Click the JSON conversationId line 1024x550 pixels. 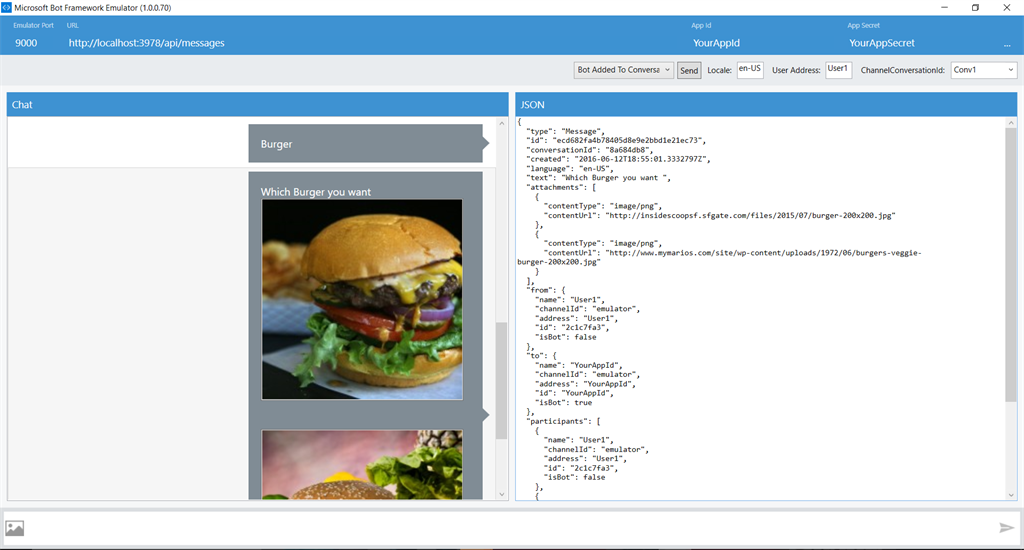pos(589,150)
